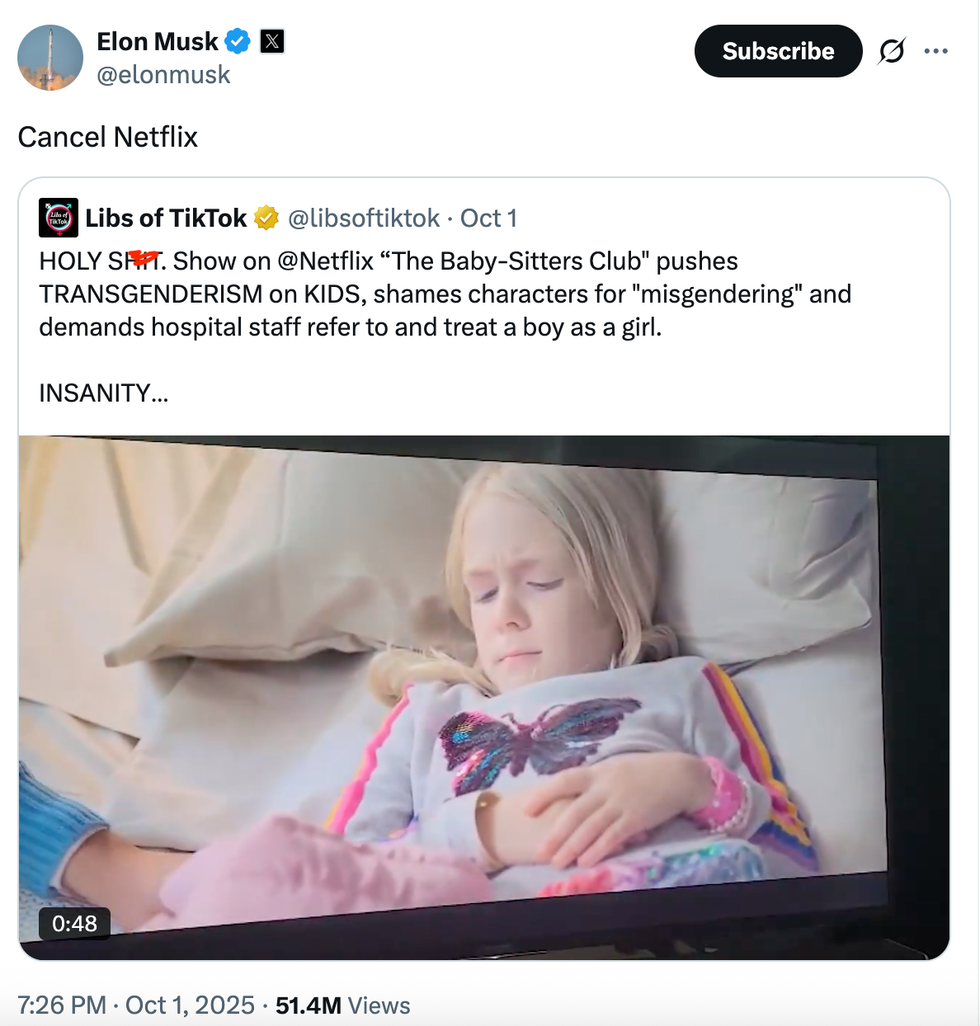The image size is (980, 1026).
Task: Click the gold verified badge
Action: (x=266, y=218)
